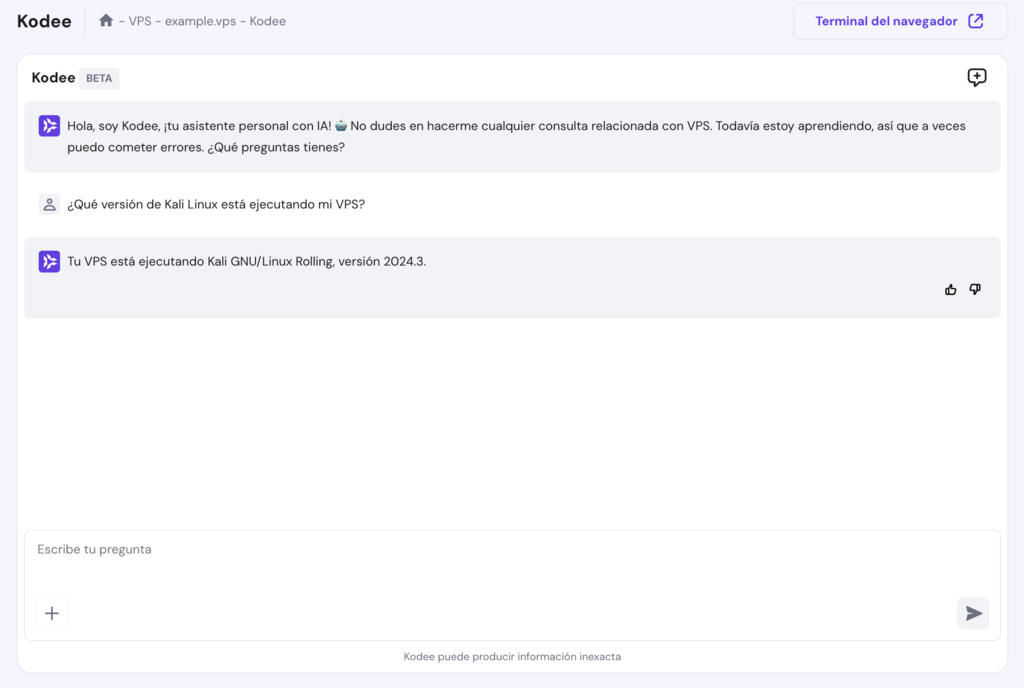Viewport: 1024px width, 688px height.
Task: Click the user's Kali Linux version question
Action: (x=216, y=204)
